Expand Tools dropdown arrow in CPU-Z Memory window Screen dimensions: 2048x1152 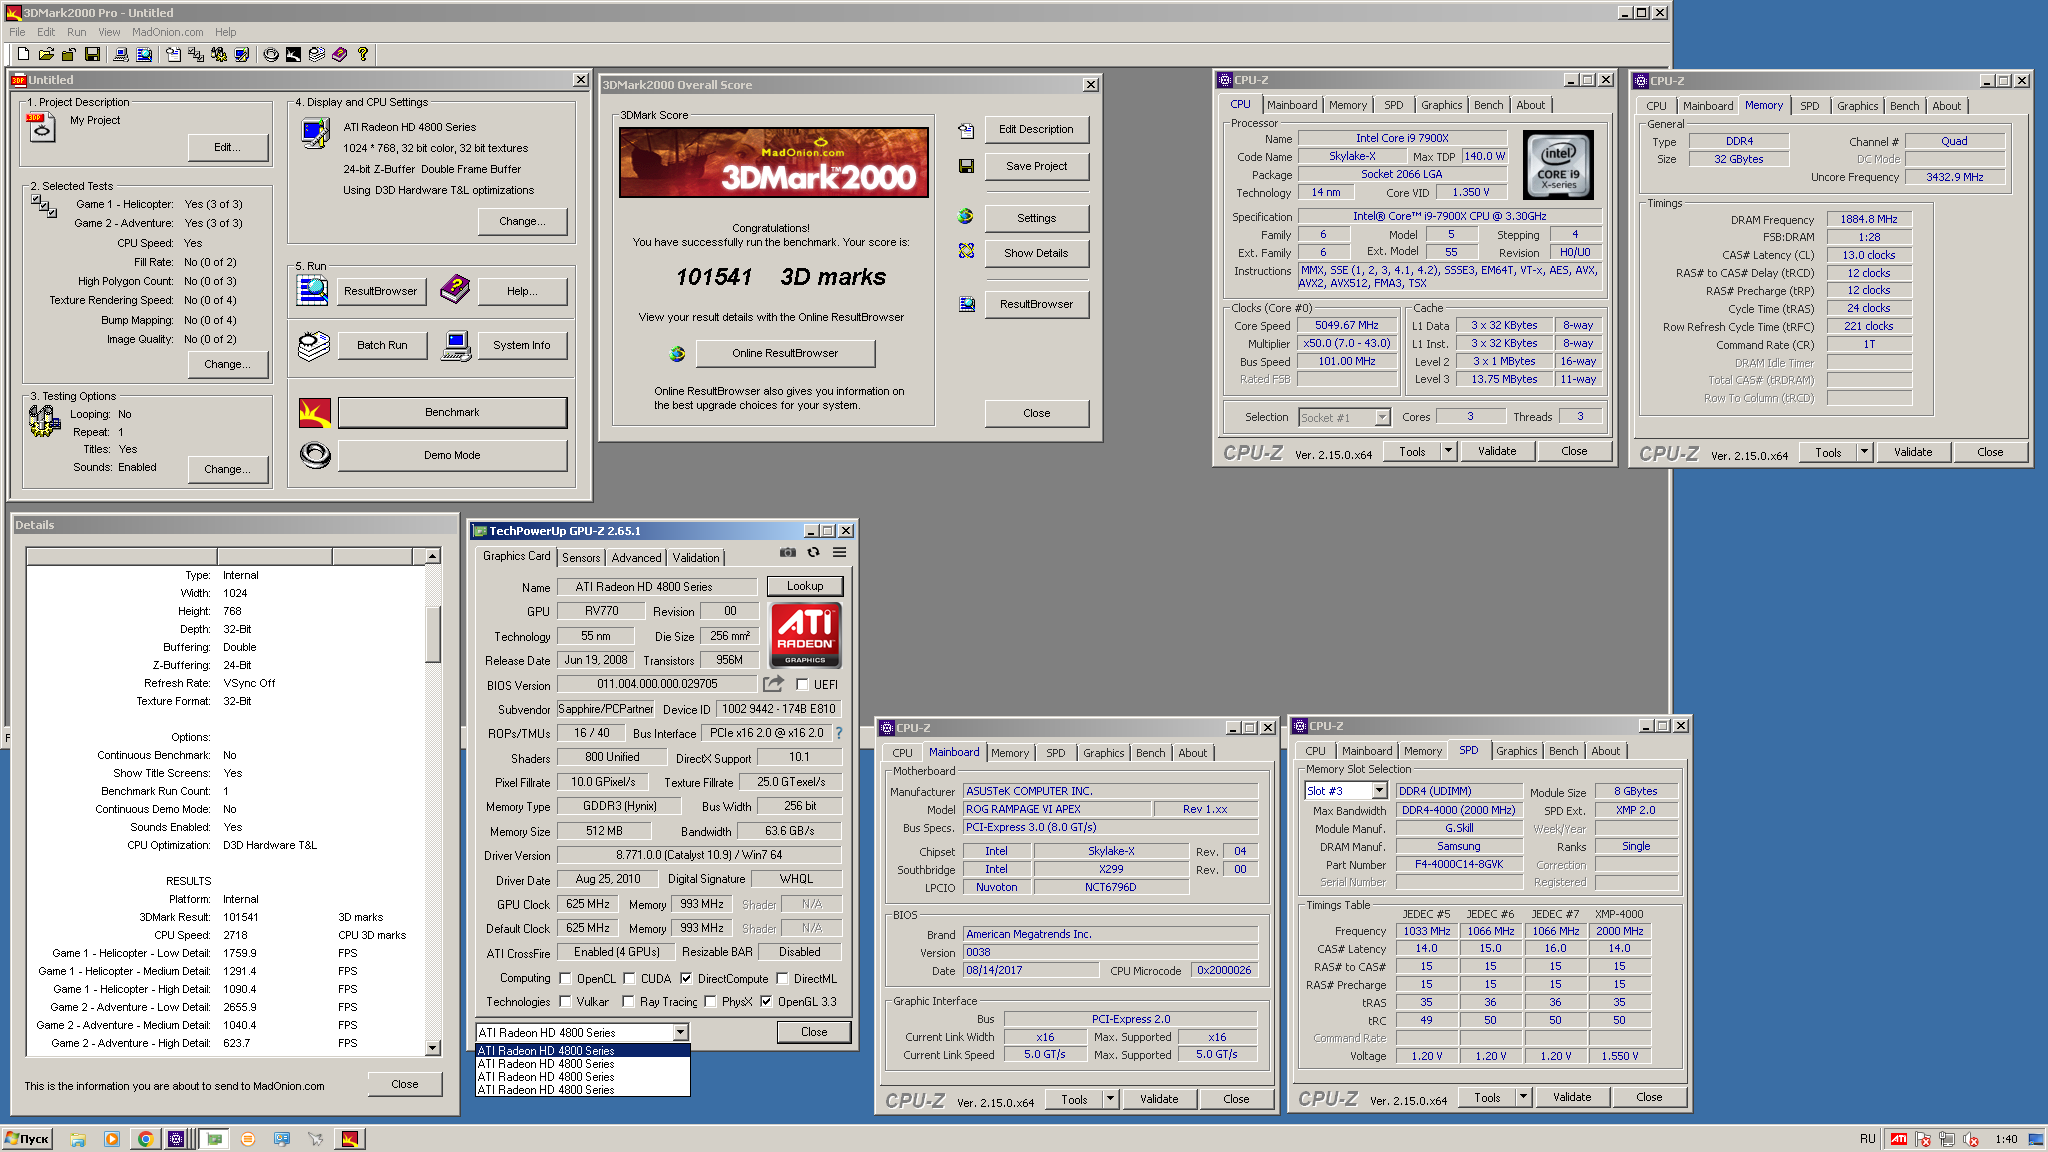point(1864,452)
